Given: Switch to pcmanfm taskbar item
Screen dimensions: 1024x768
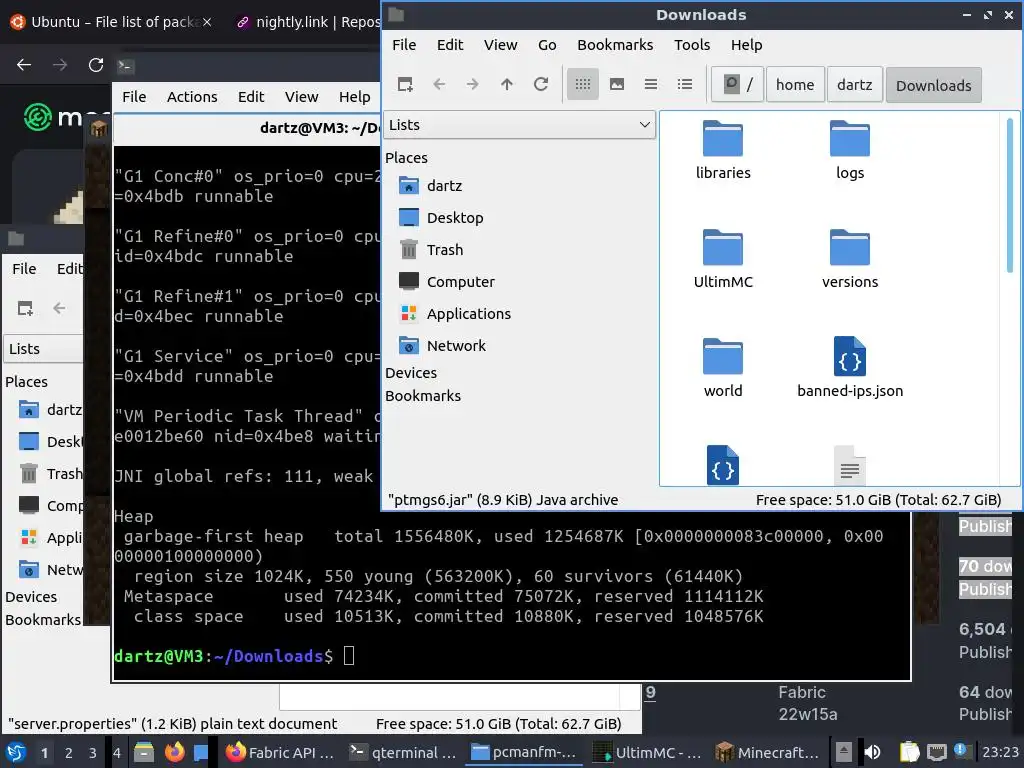Looking at the screenshot, I should click(x=524, y=752).
